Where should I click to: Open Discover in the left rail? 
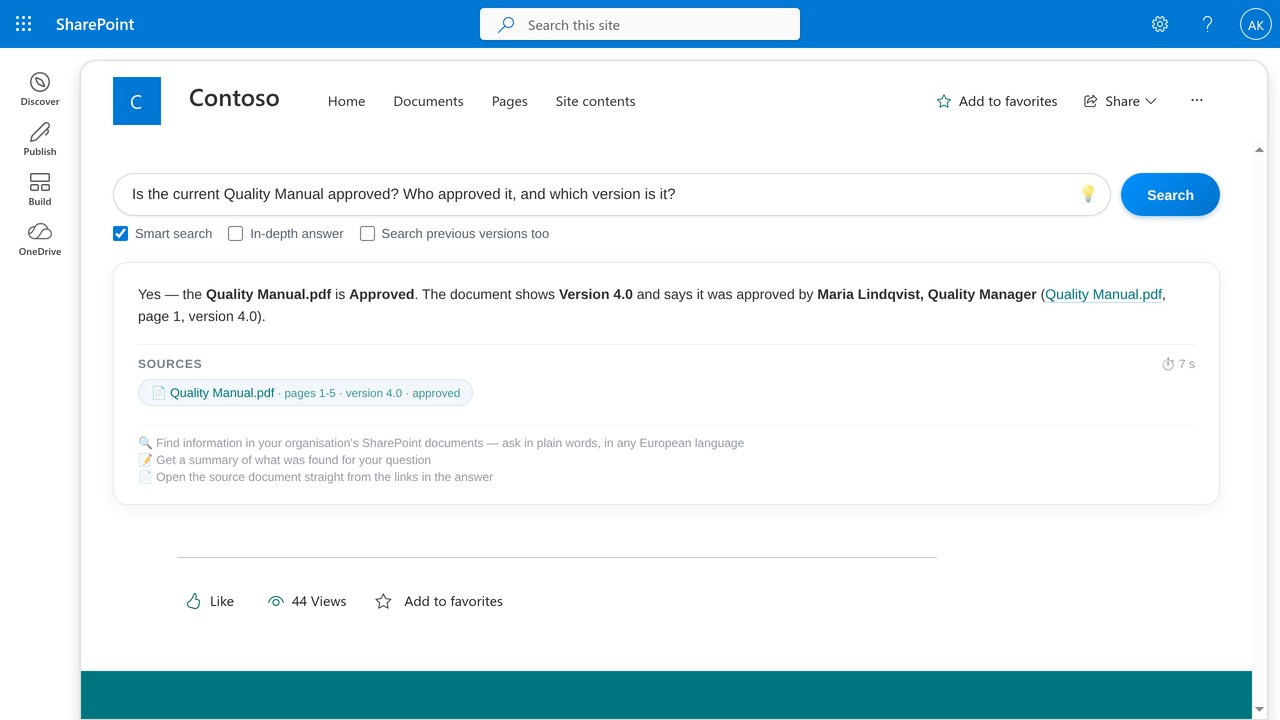[x=40, y=89]
